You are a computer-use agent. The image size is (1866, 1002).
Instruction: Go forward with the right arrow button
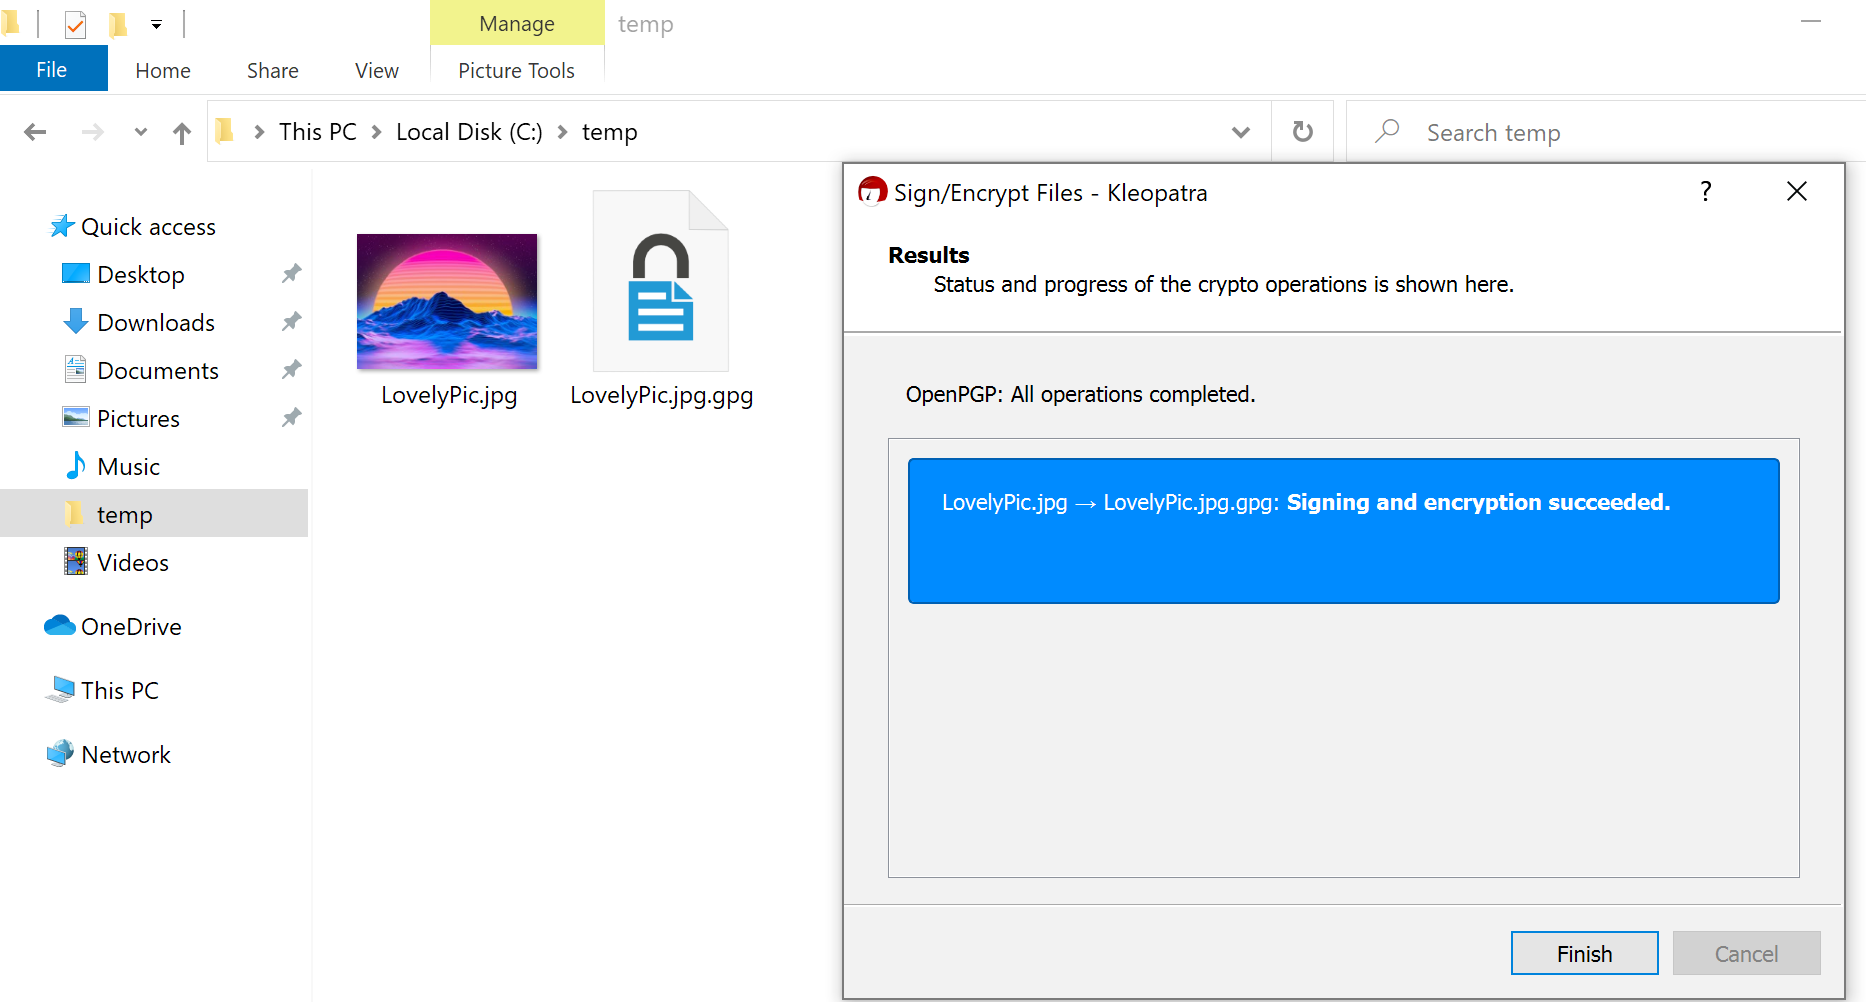coord(92,132)
